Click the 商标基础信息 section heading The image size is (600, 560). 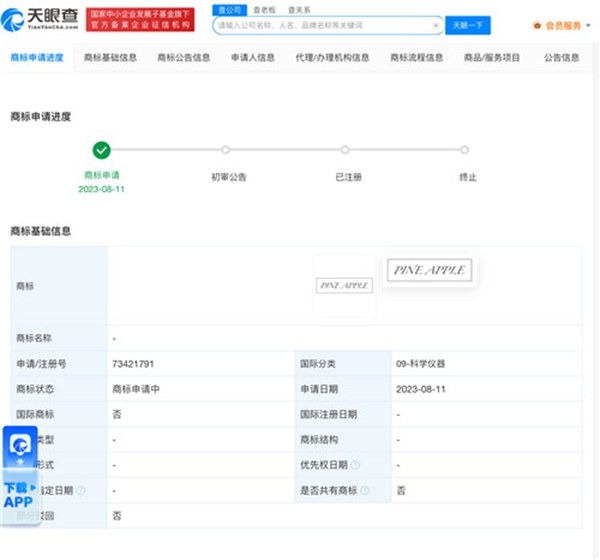41,231
